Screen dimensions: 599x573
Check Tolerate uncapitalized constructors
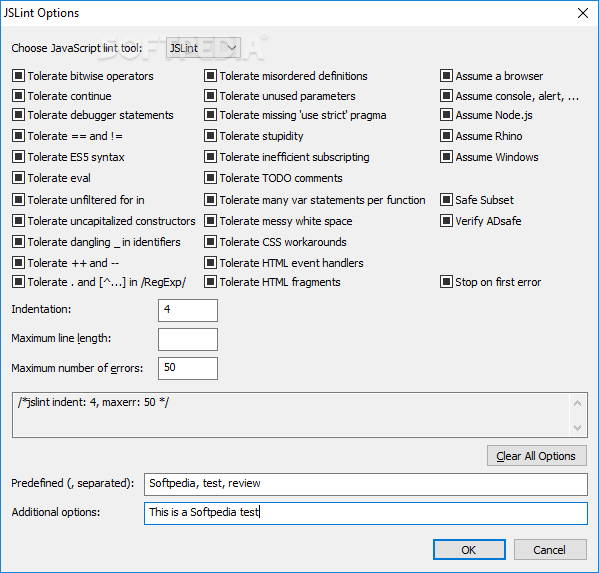point(18,220)
